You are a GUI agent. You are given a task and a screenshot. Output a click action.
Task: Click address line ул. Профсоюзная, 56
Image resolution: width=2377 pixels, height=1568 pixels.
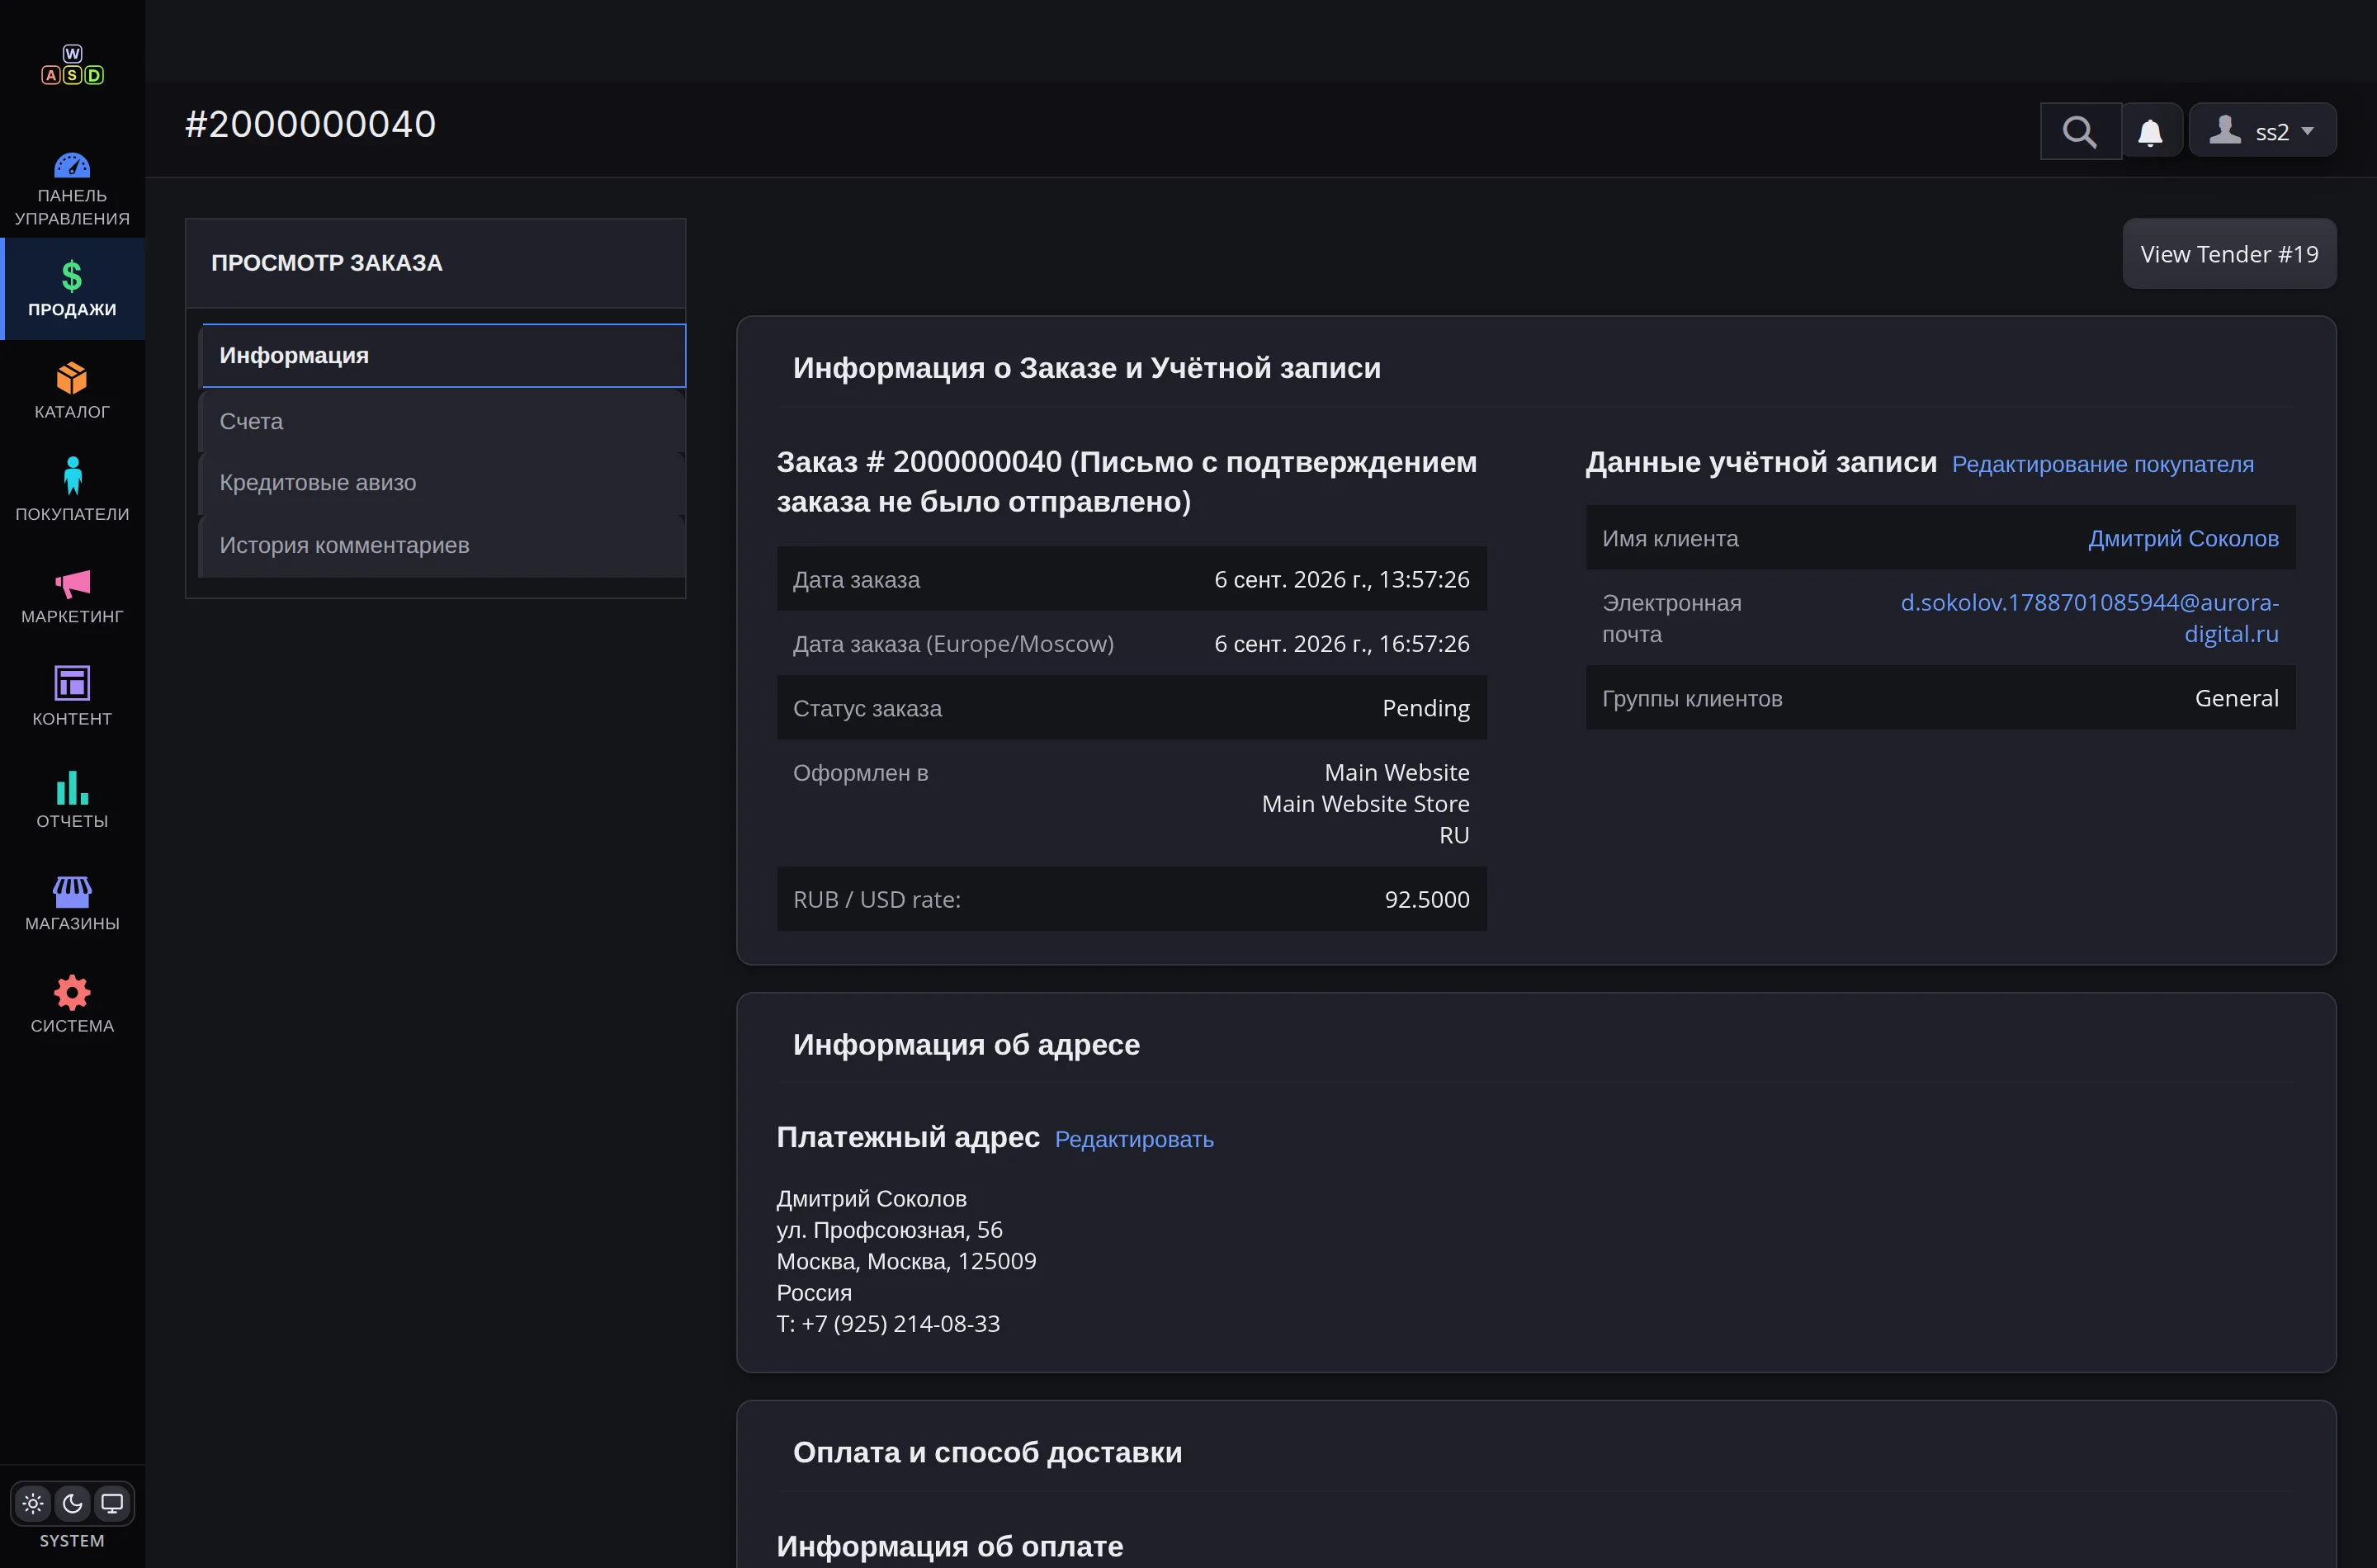pos(889,1229)
